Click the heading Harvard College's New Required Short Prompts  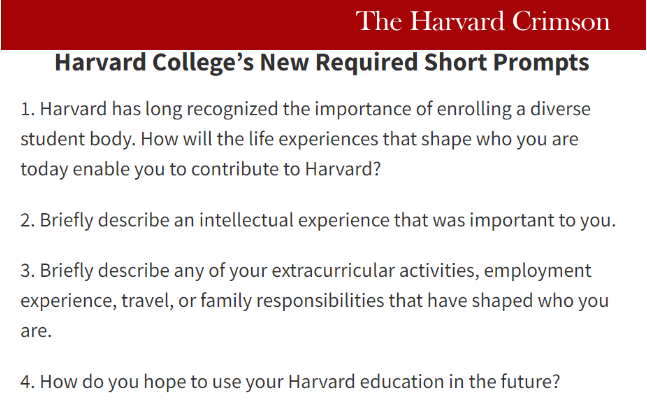(x=322, y=63)
